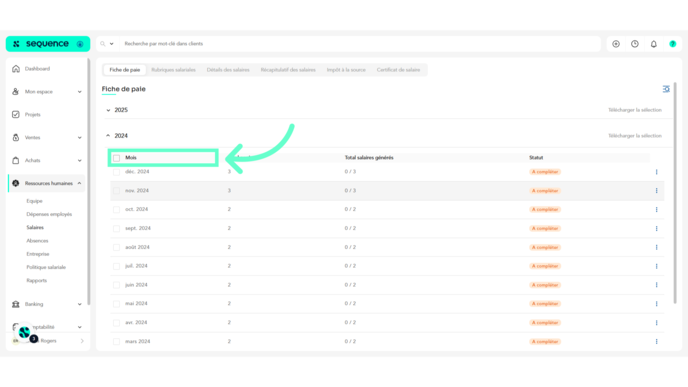Check the select-all Mois checkbox
688x387 pixels.
(116, 158)
